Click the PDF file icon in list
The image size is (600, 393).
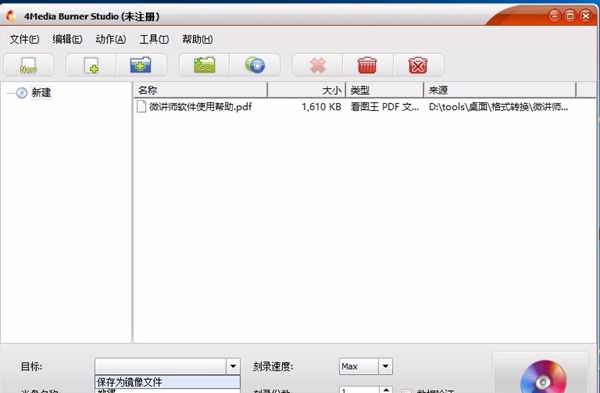pos(141,107)
